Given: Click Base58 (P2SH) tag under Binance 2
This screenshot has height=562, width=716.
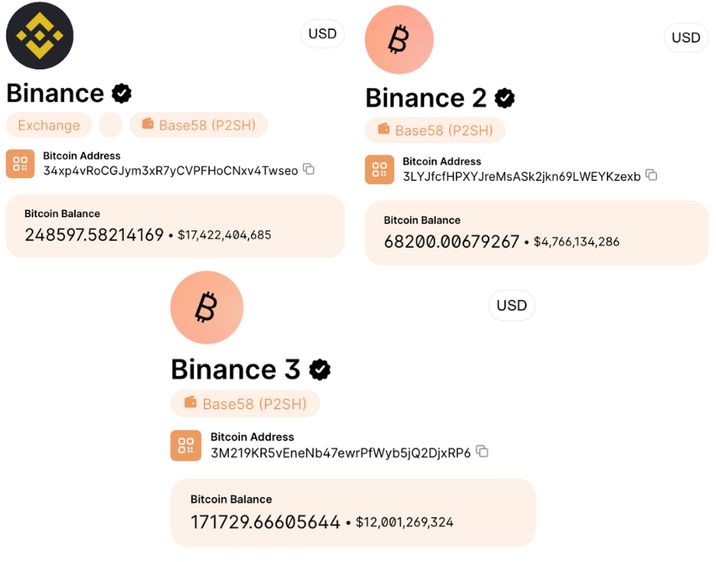Looking at the screenshot, I should coord(435,130).
